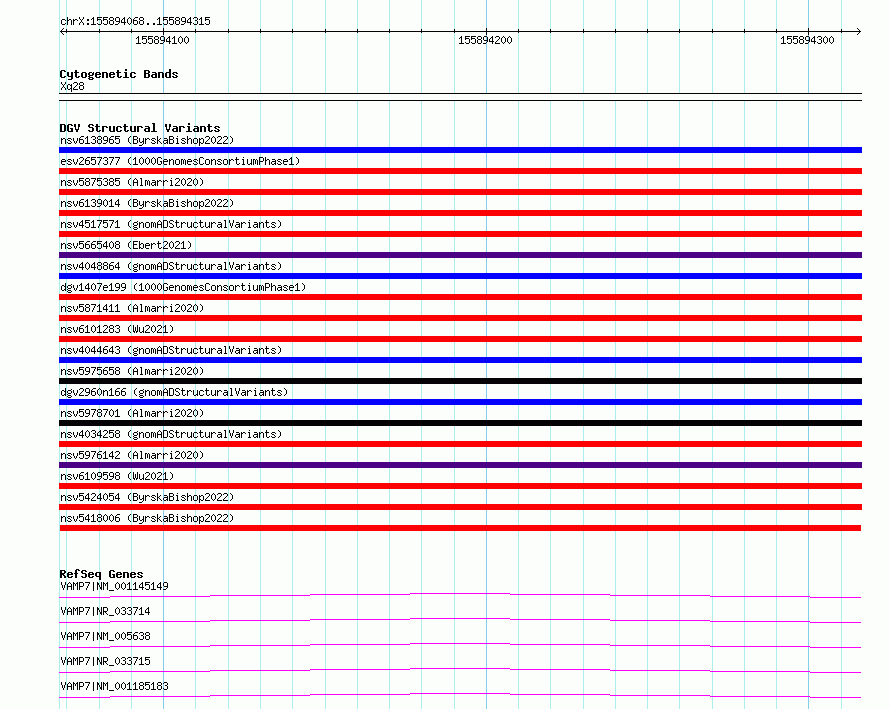Open the nsv5875385 (Almarri2020) variant label
This screenshot has width=890, height=709.
132,182
